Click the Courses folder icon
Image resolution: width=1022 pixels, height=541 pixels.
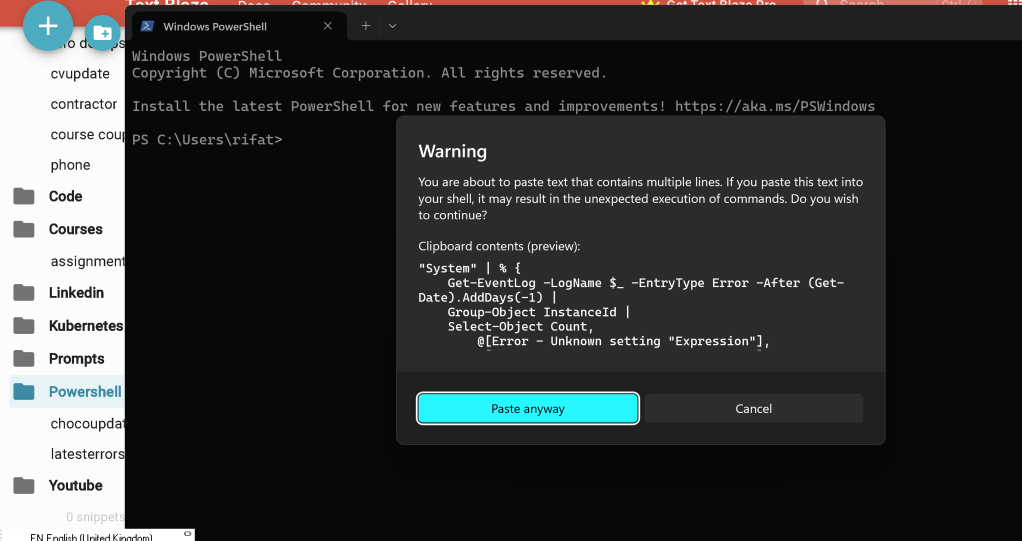point(23,229)
